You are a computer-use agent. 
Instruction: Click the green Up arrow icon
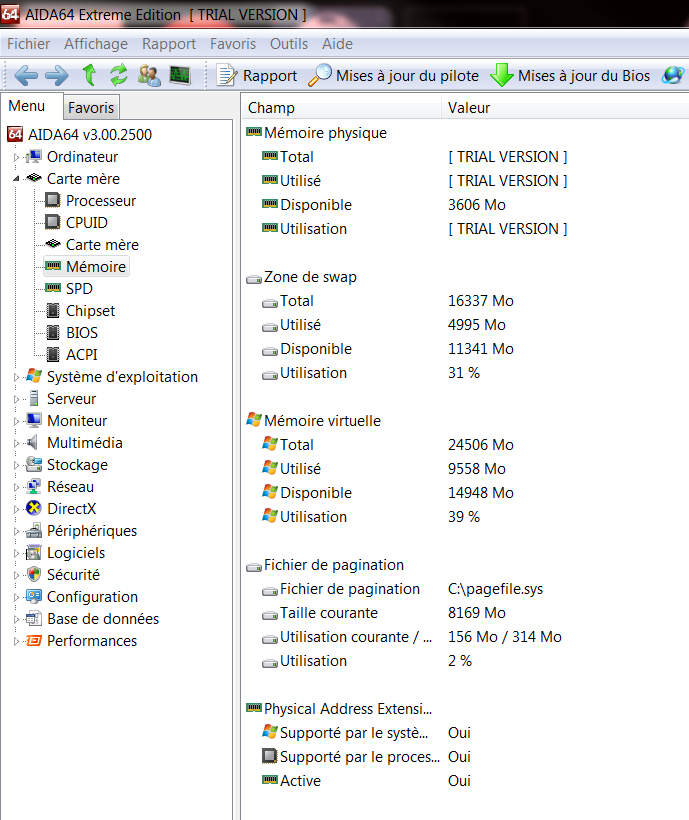pyautogui.click(x=89, y=75)
